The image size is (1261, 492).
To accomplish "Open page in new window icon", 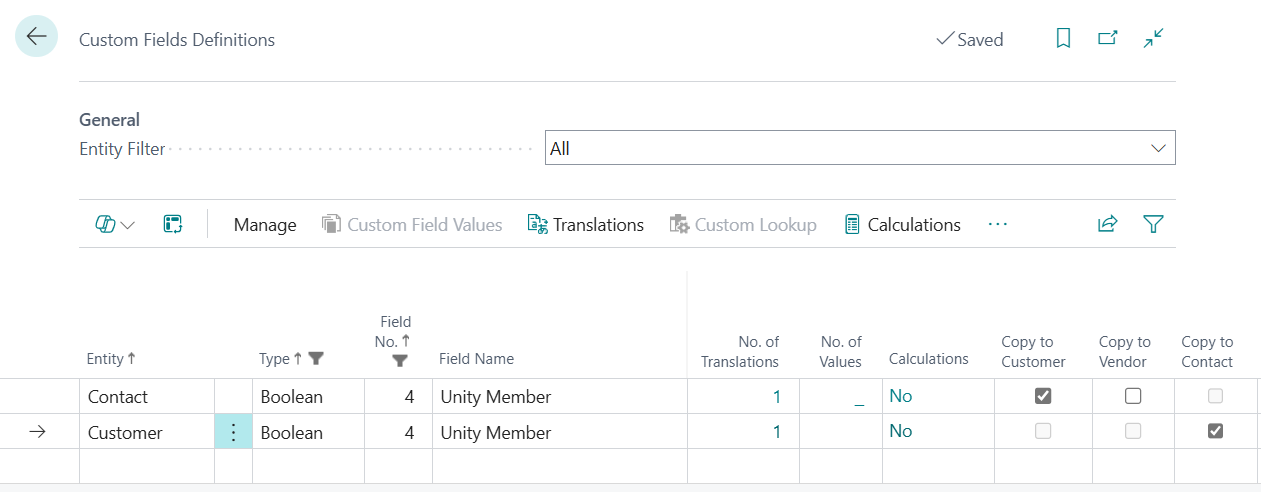I will 1107,39.
